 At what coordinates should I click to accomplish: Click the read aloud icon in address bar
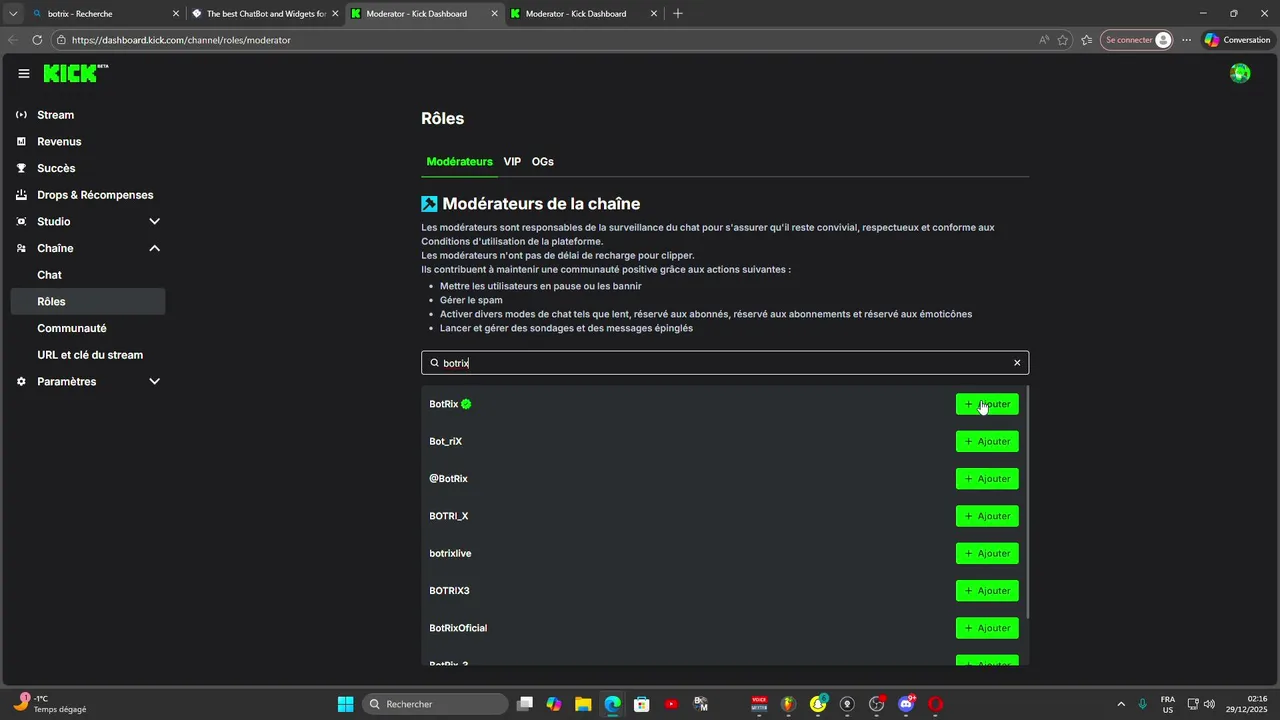[1044, 40]
